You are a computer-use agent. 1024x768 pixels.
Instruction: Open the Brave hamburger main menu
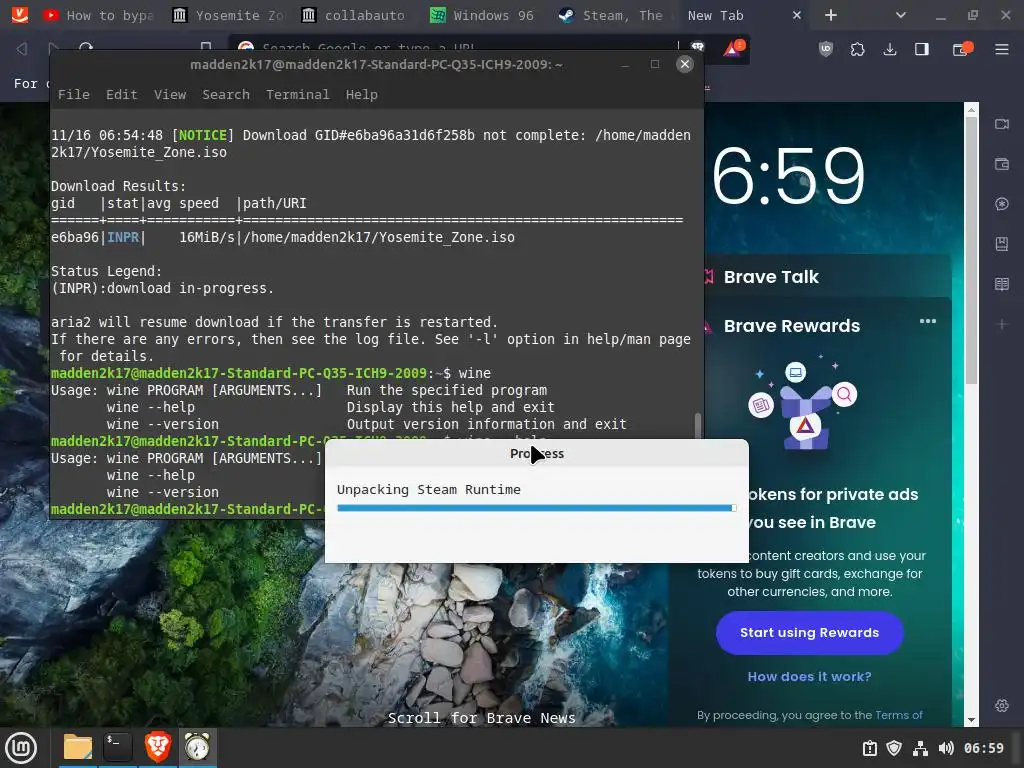(1002, 49)
